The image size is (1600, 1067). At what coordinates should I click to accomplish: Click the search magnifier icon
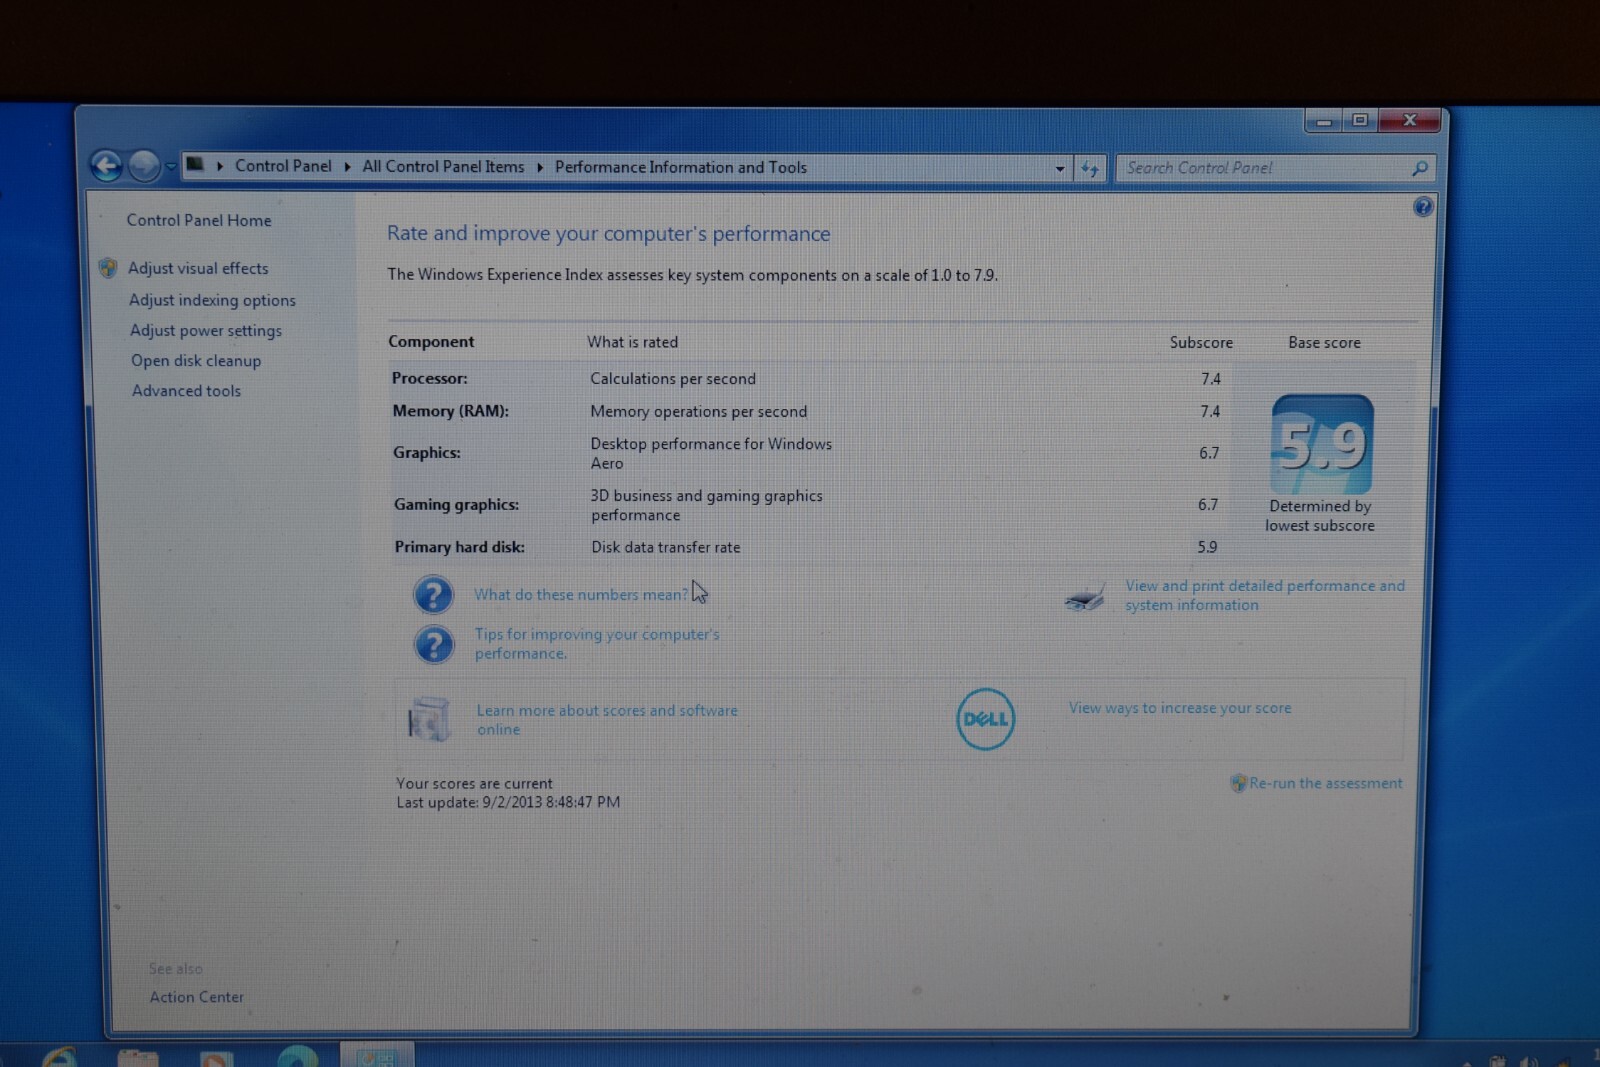[x=1420, y=168]
